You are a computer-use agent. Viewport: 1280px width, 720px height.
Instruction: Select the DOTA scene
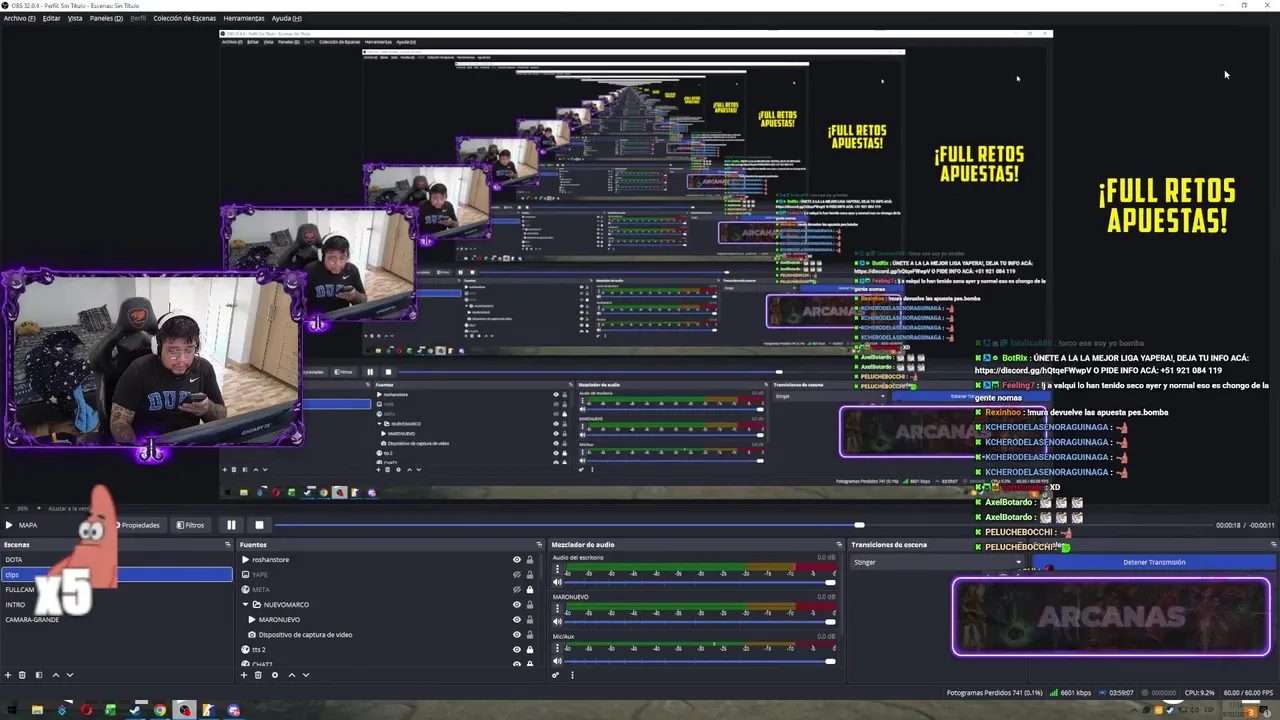pyautogui.click(x=116, y=560)
